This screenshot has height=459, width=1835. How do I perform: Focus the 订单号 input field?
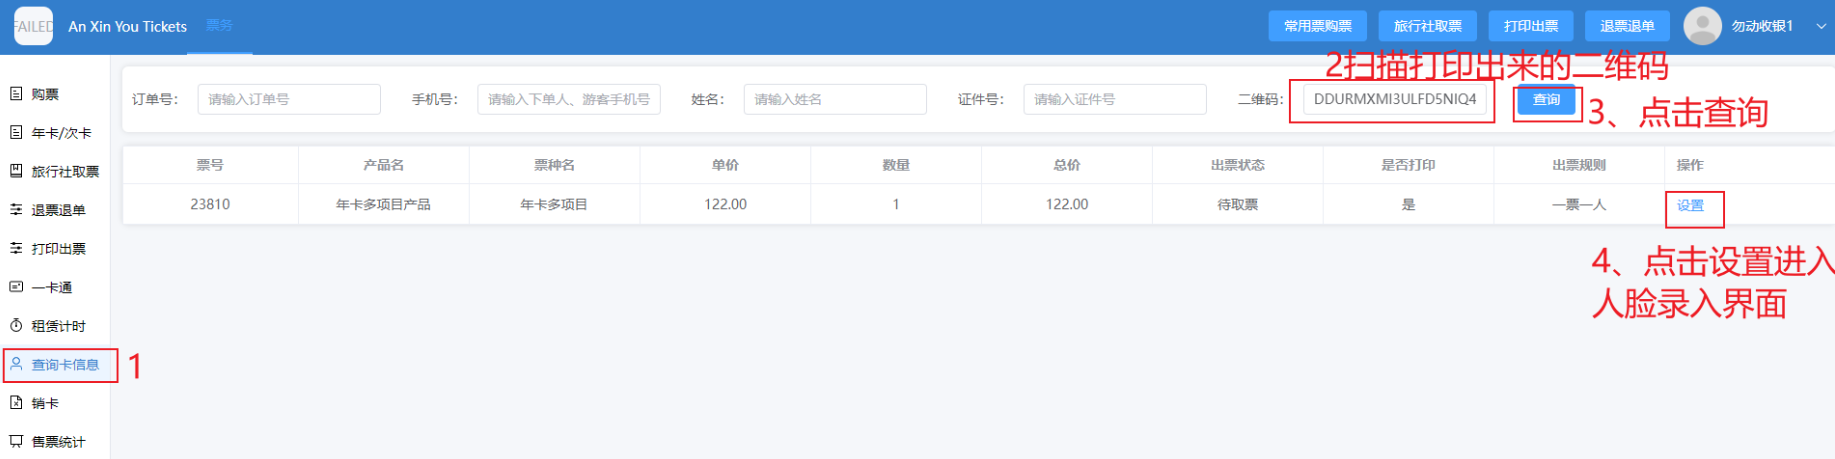tap(289, 99)
